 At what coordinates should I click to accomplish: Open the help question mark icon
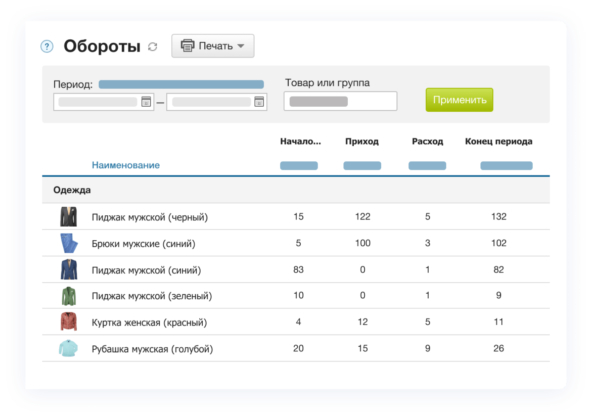(x=47, y=46)
